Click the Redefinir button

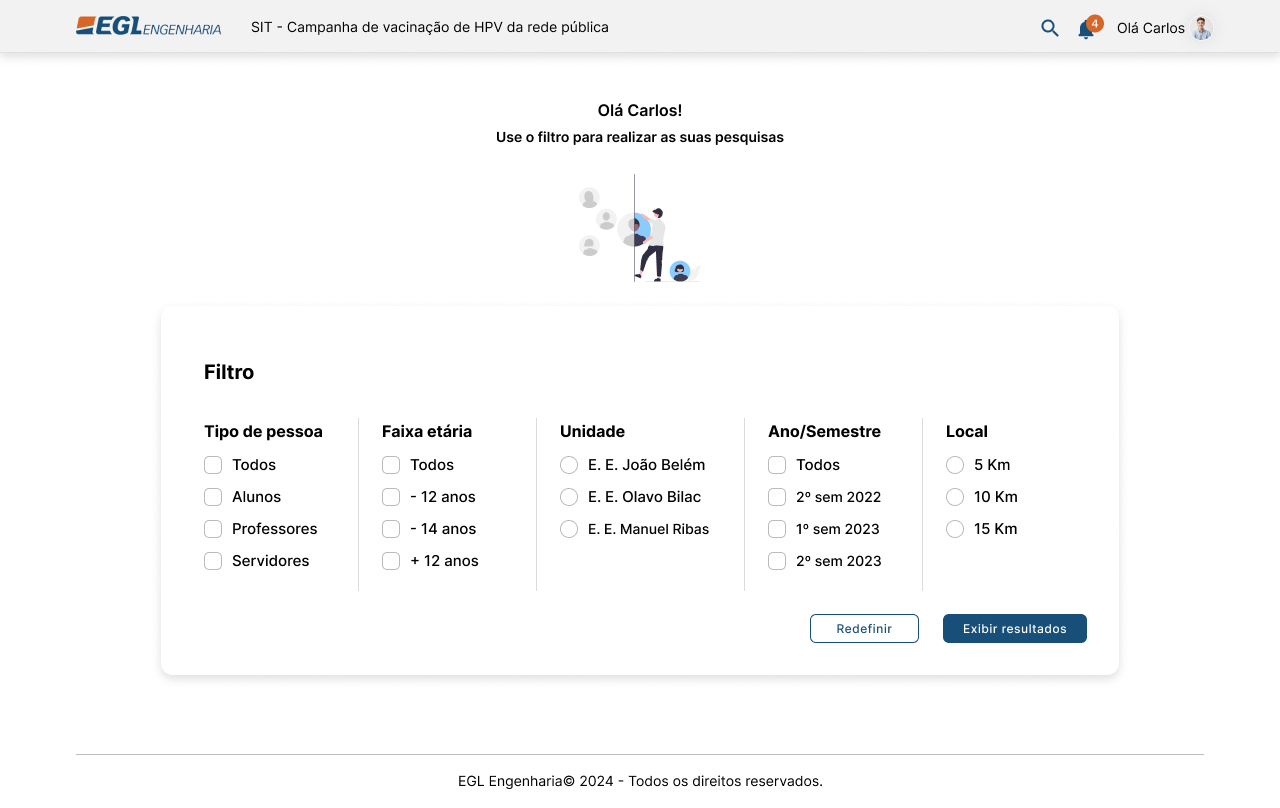tap(864, 629)
